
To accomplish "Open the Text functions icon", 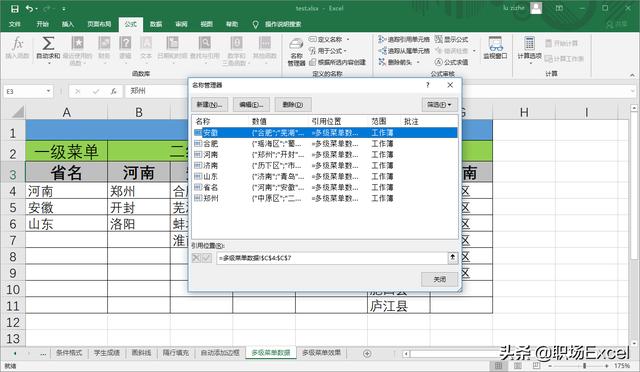I will click(x=146, y=43).
